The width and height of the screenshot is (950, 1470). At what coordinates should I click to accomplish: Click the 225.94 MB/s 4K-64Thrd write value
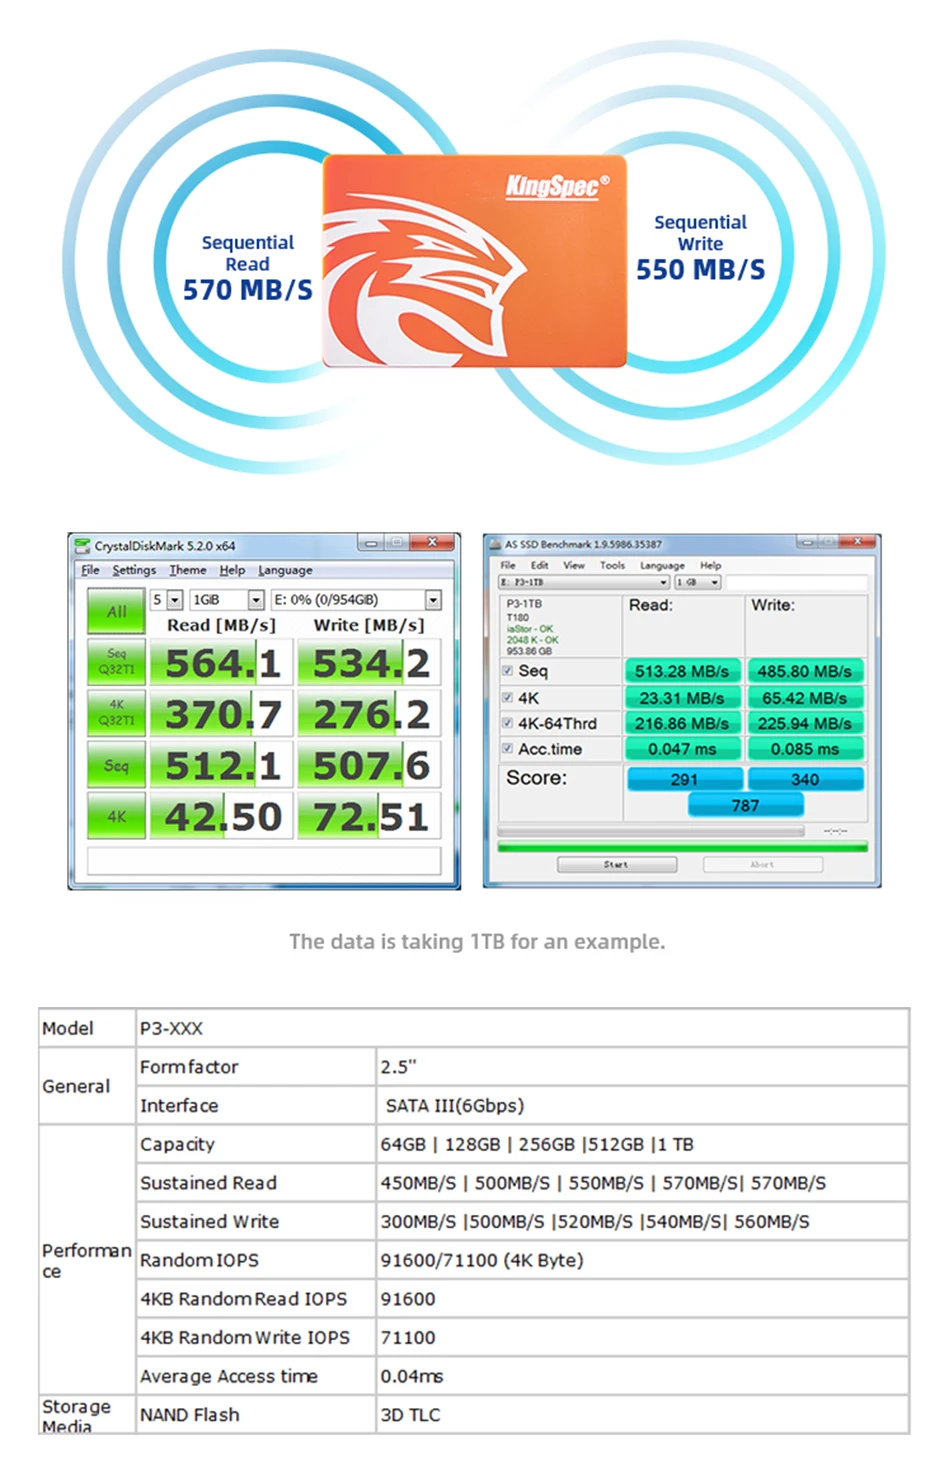[805, 723]
